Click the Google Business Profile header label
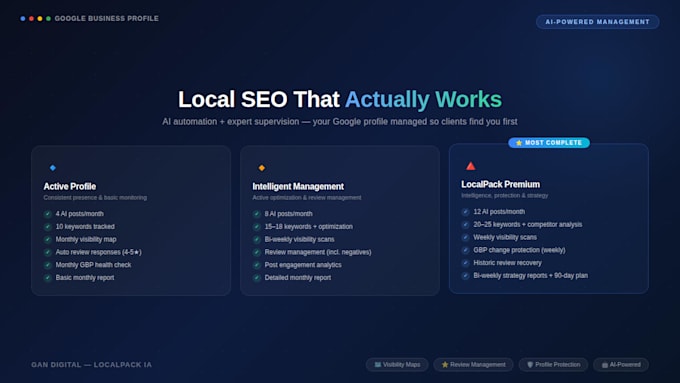 point(107,19)
